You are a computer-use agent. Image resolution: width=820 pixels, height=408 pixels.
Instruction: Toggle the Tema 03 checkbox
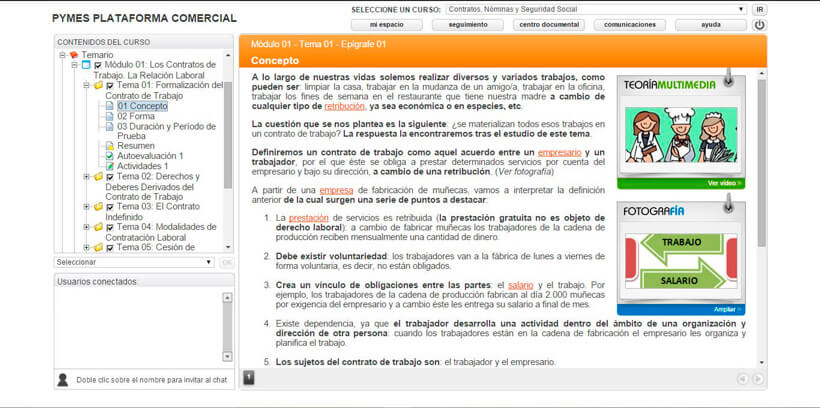pyautogui.click(x=110, y=207)
